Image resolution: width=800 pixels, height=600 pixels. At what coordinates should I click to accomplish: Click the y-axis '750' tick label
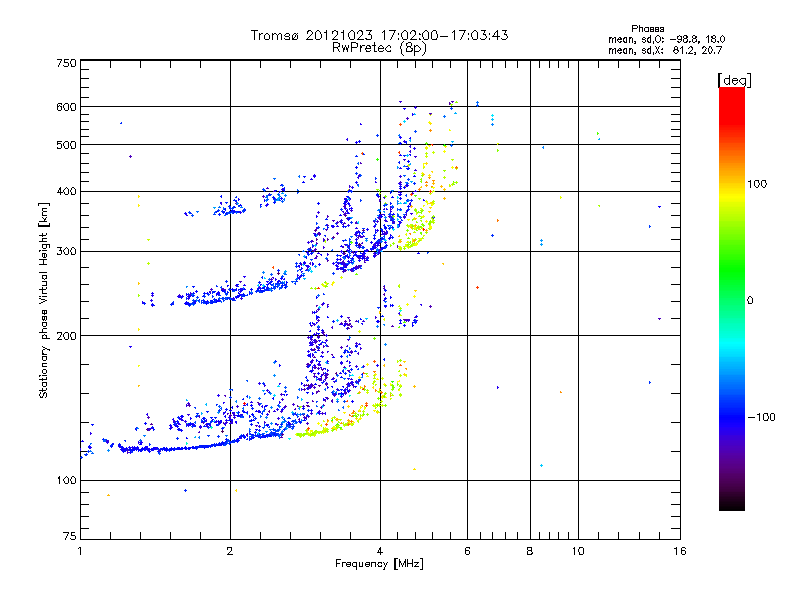[x=66, y=63]
